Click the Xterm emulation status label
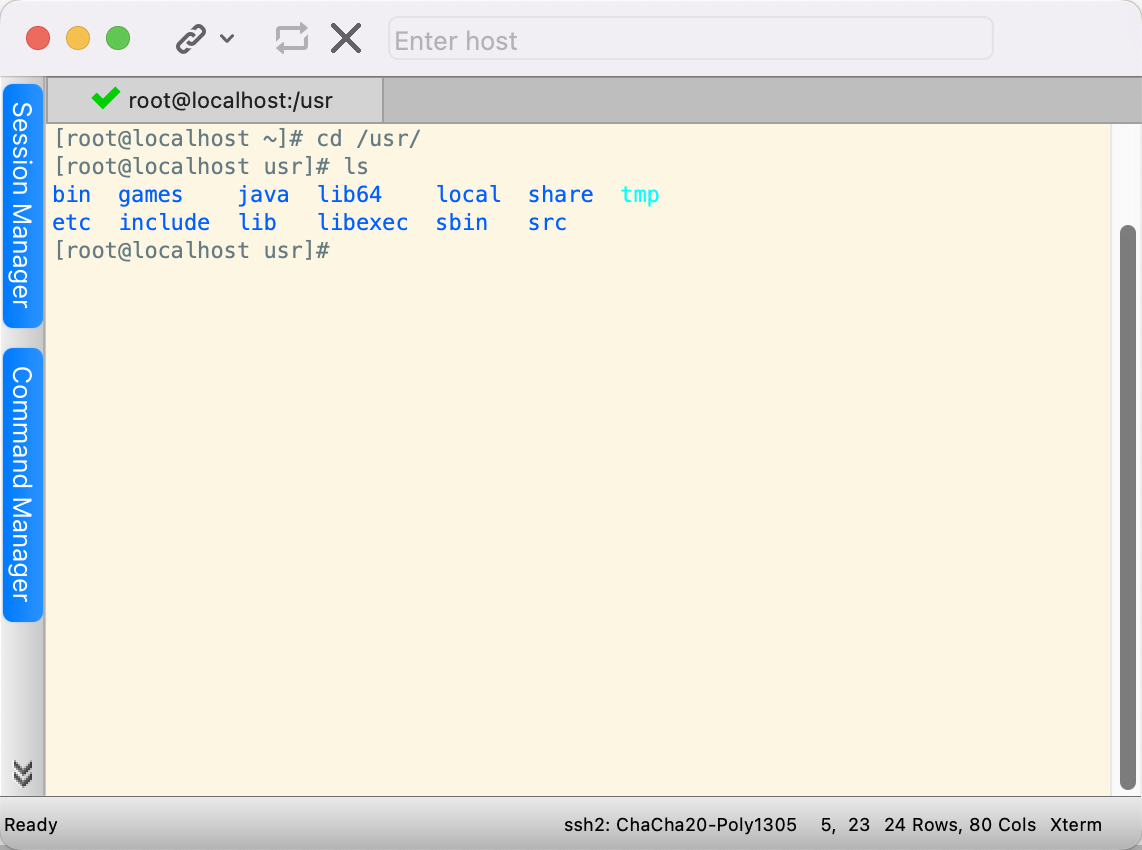Viewport: 1142px width, 850px height. pos(1075,825)
